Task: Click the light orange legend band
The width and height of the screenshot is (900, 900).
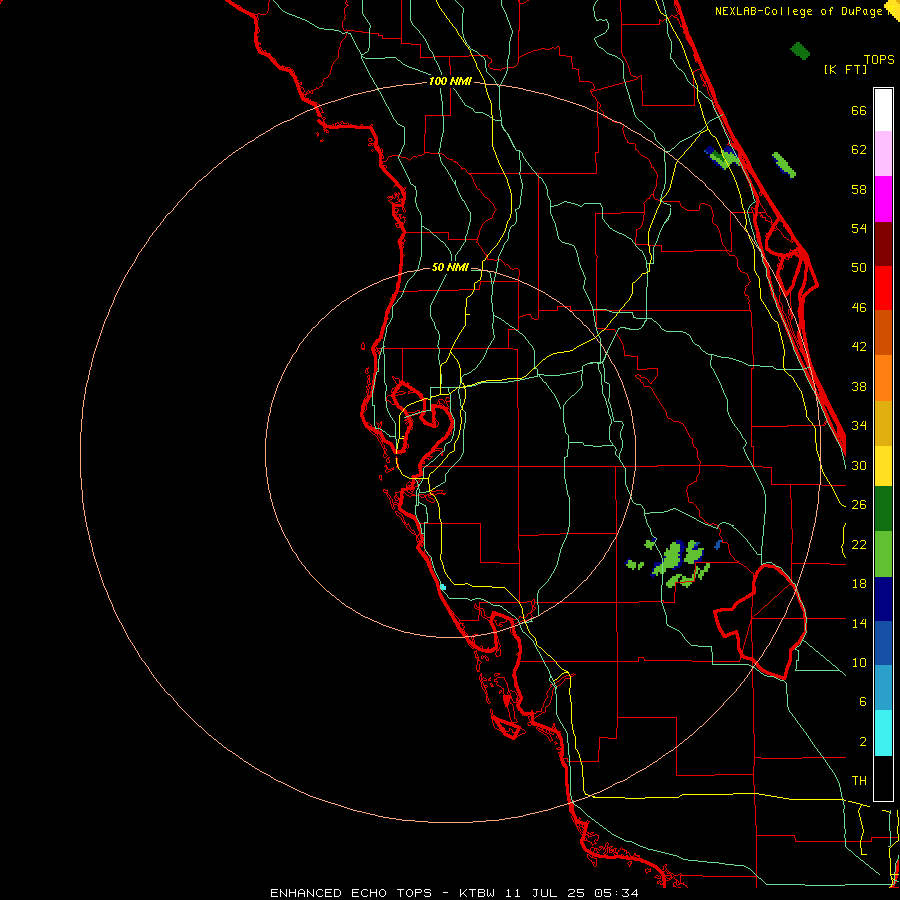Action: (883, 378)
